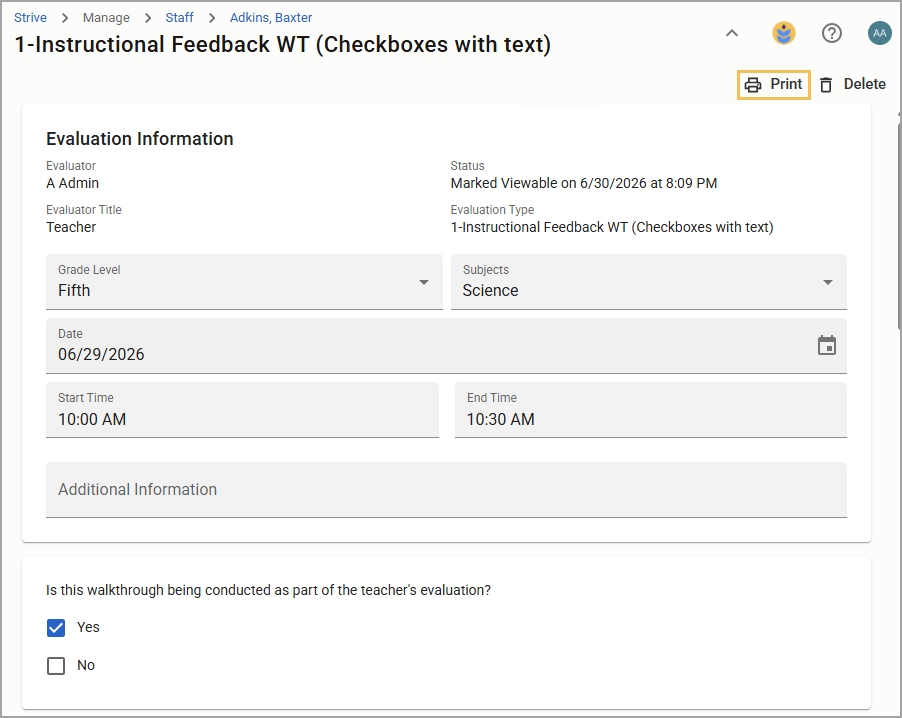This screenshot has width=902, height=718.
Task: Click the walkthrough evaluation question text
Action: coord(269,590)
